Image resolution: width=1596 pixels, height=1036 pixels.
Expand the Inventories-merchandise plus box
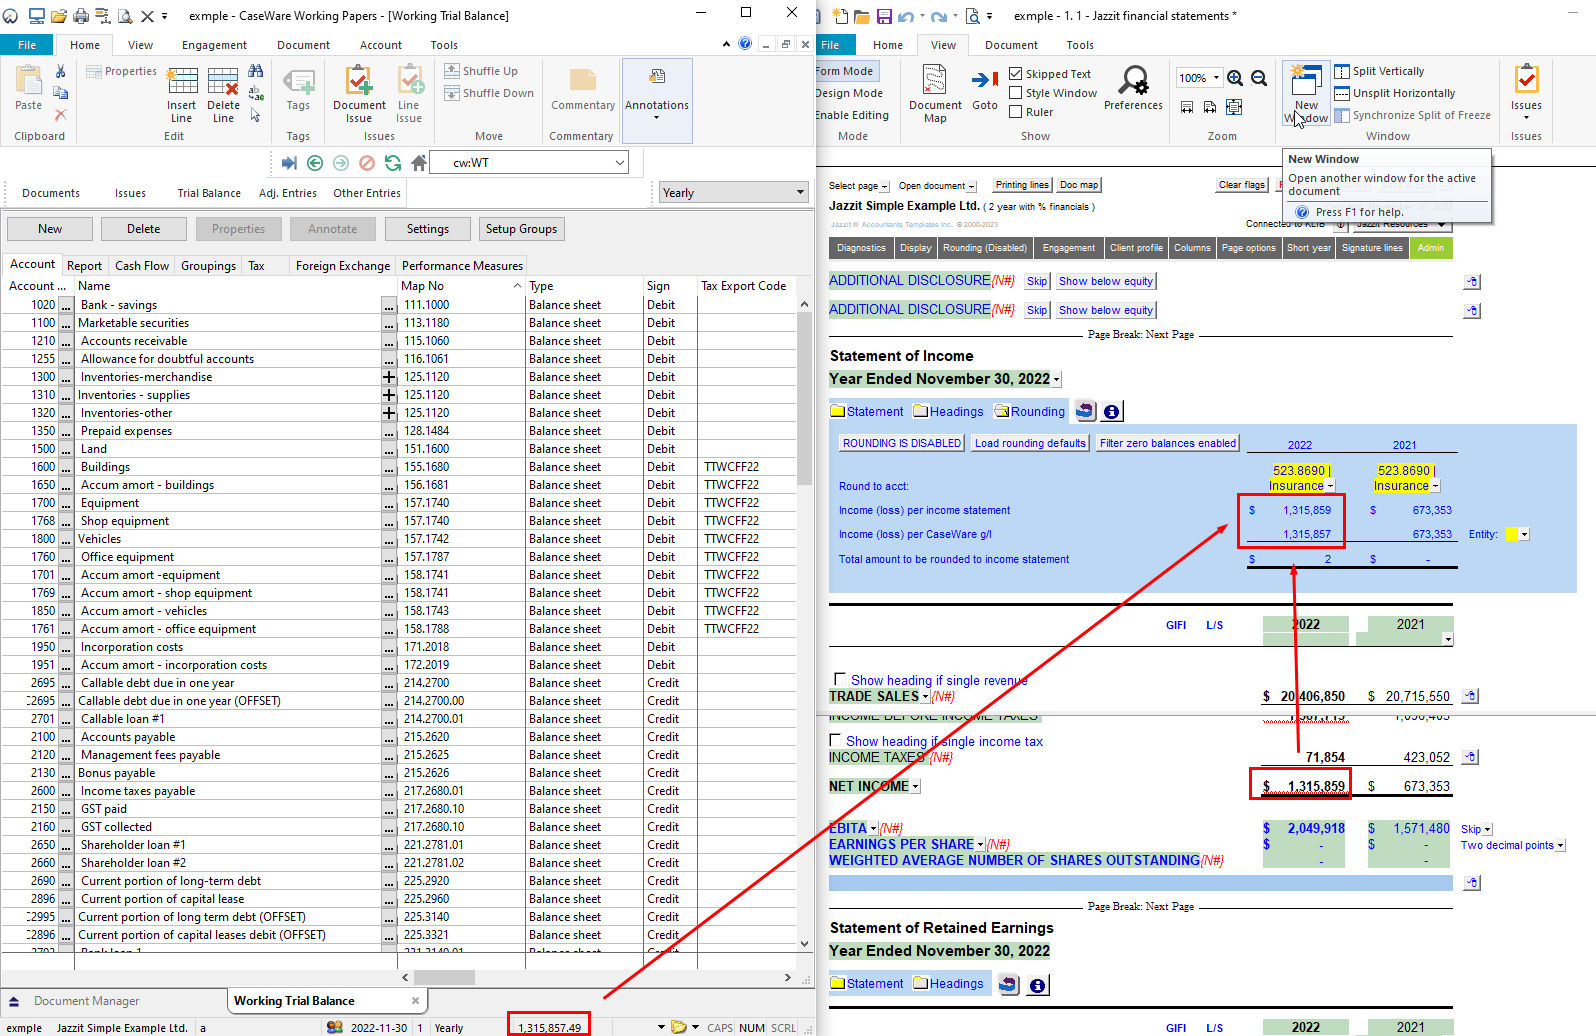389,377
